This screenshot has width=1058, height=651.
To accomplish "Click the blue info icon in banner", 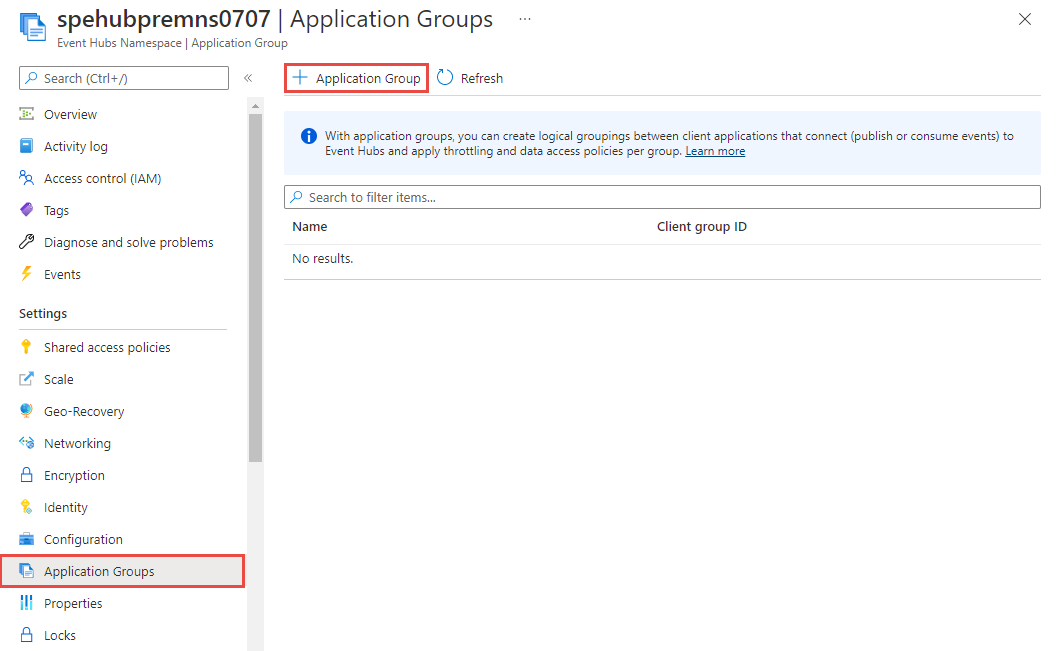I will click(308, 136).
